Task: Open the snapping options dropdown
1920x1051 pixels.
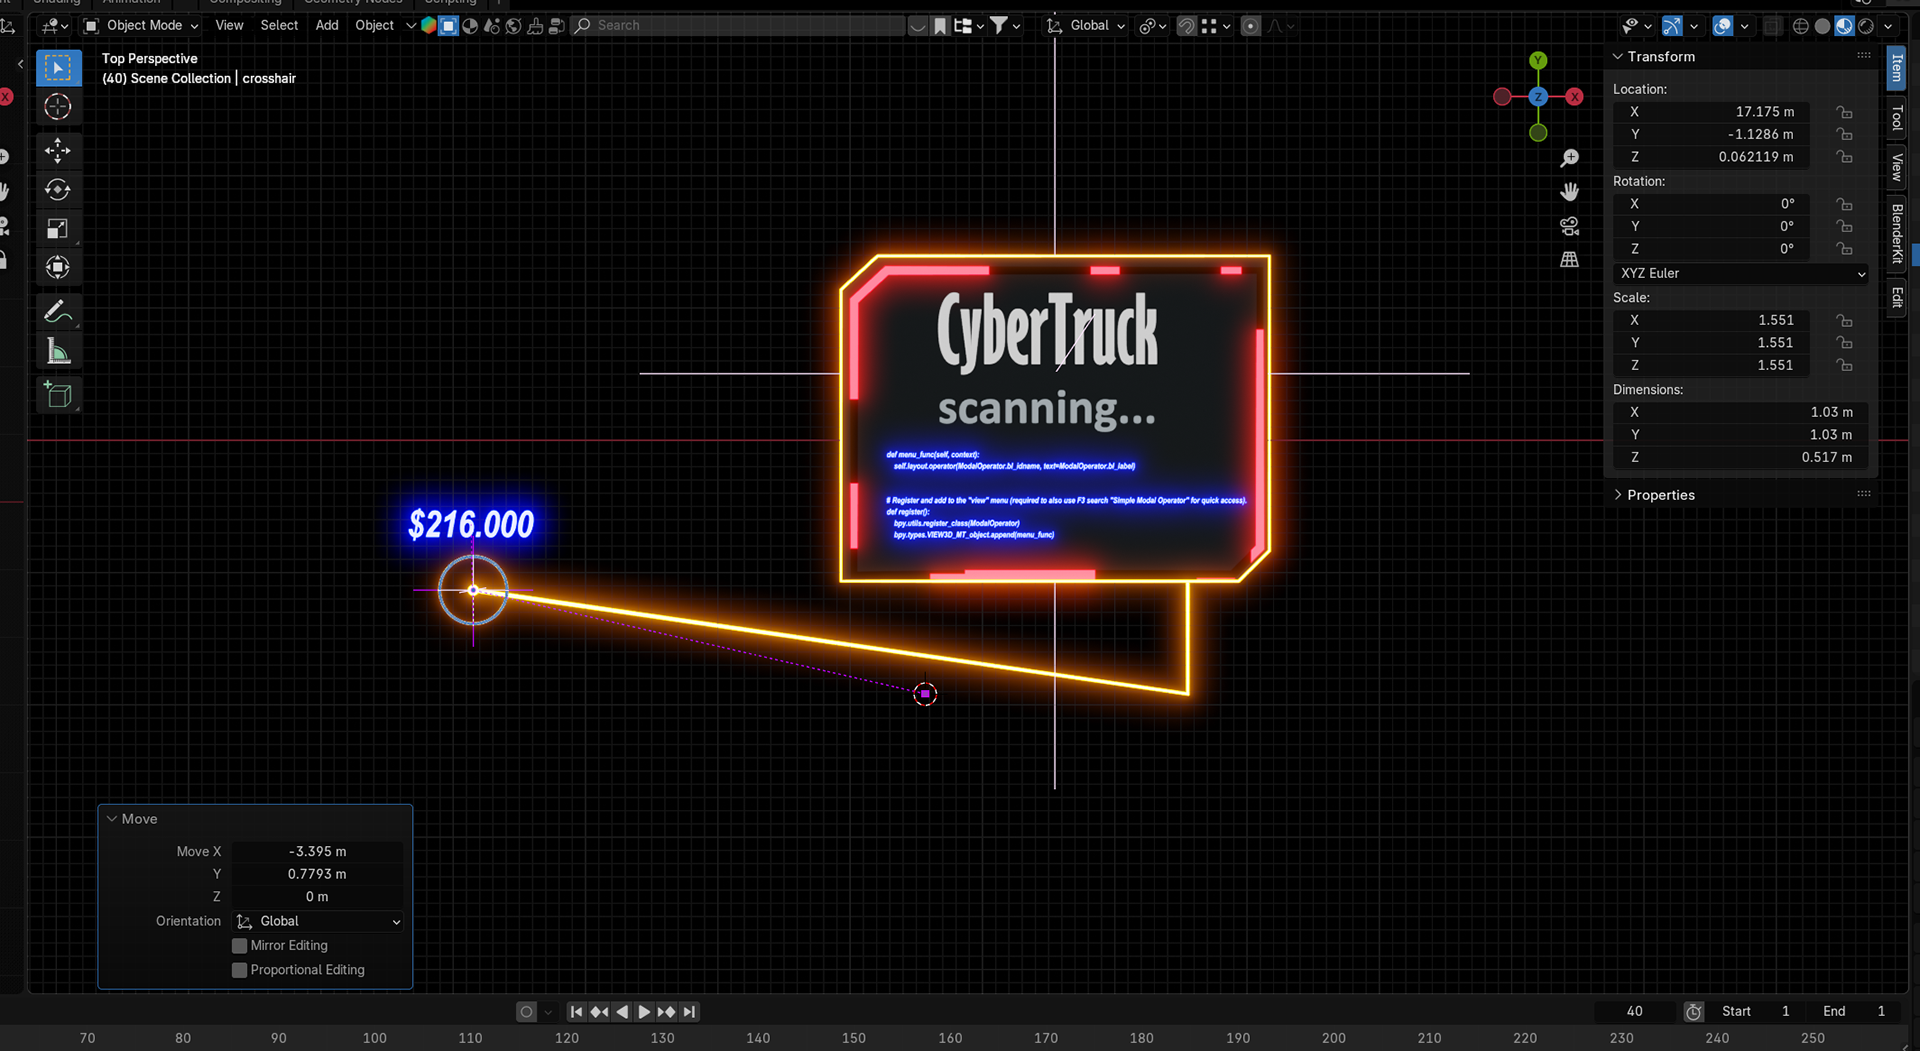Action: (1218, 26)
